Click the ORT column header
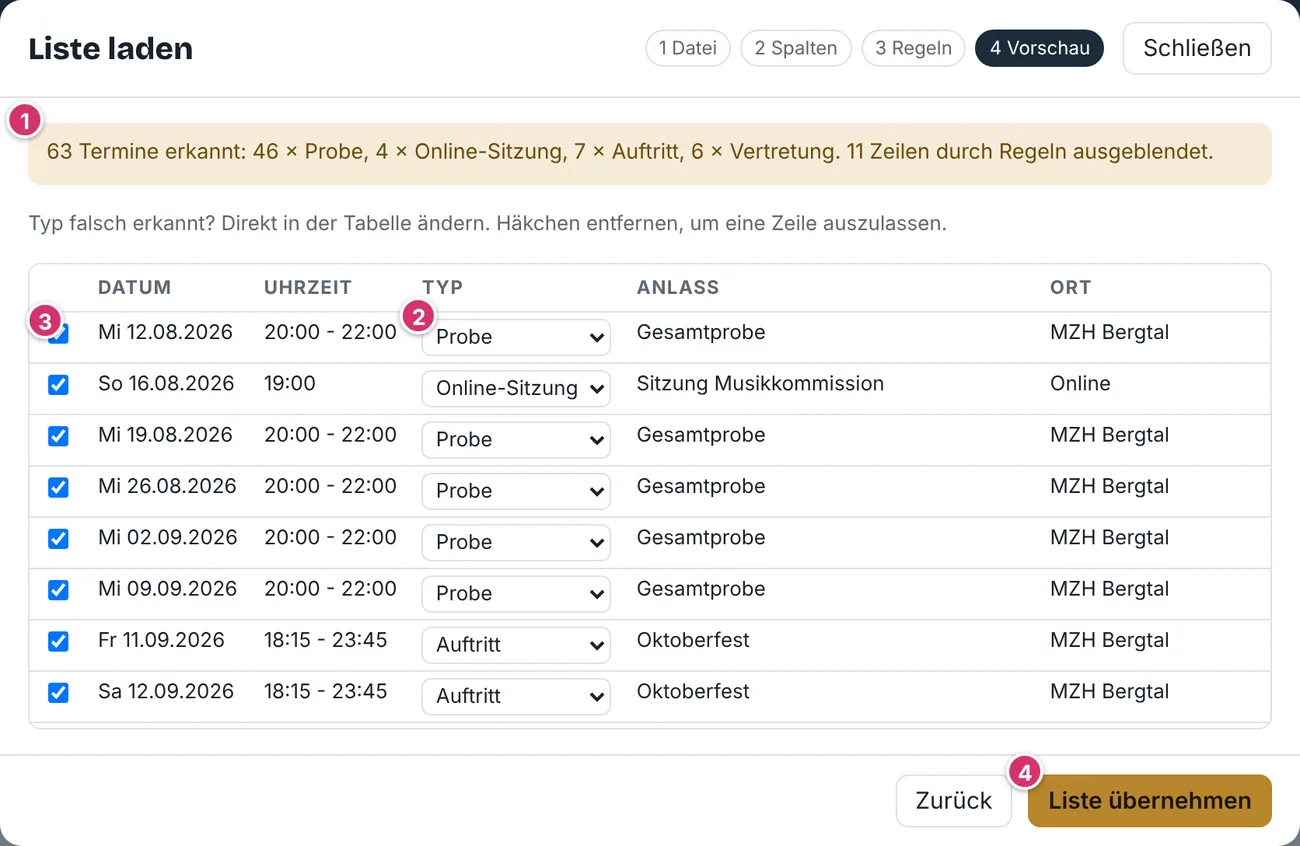This screenshot has width=1300, height=846. [x=1070, y=288]
